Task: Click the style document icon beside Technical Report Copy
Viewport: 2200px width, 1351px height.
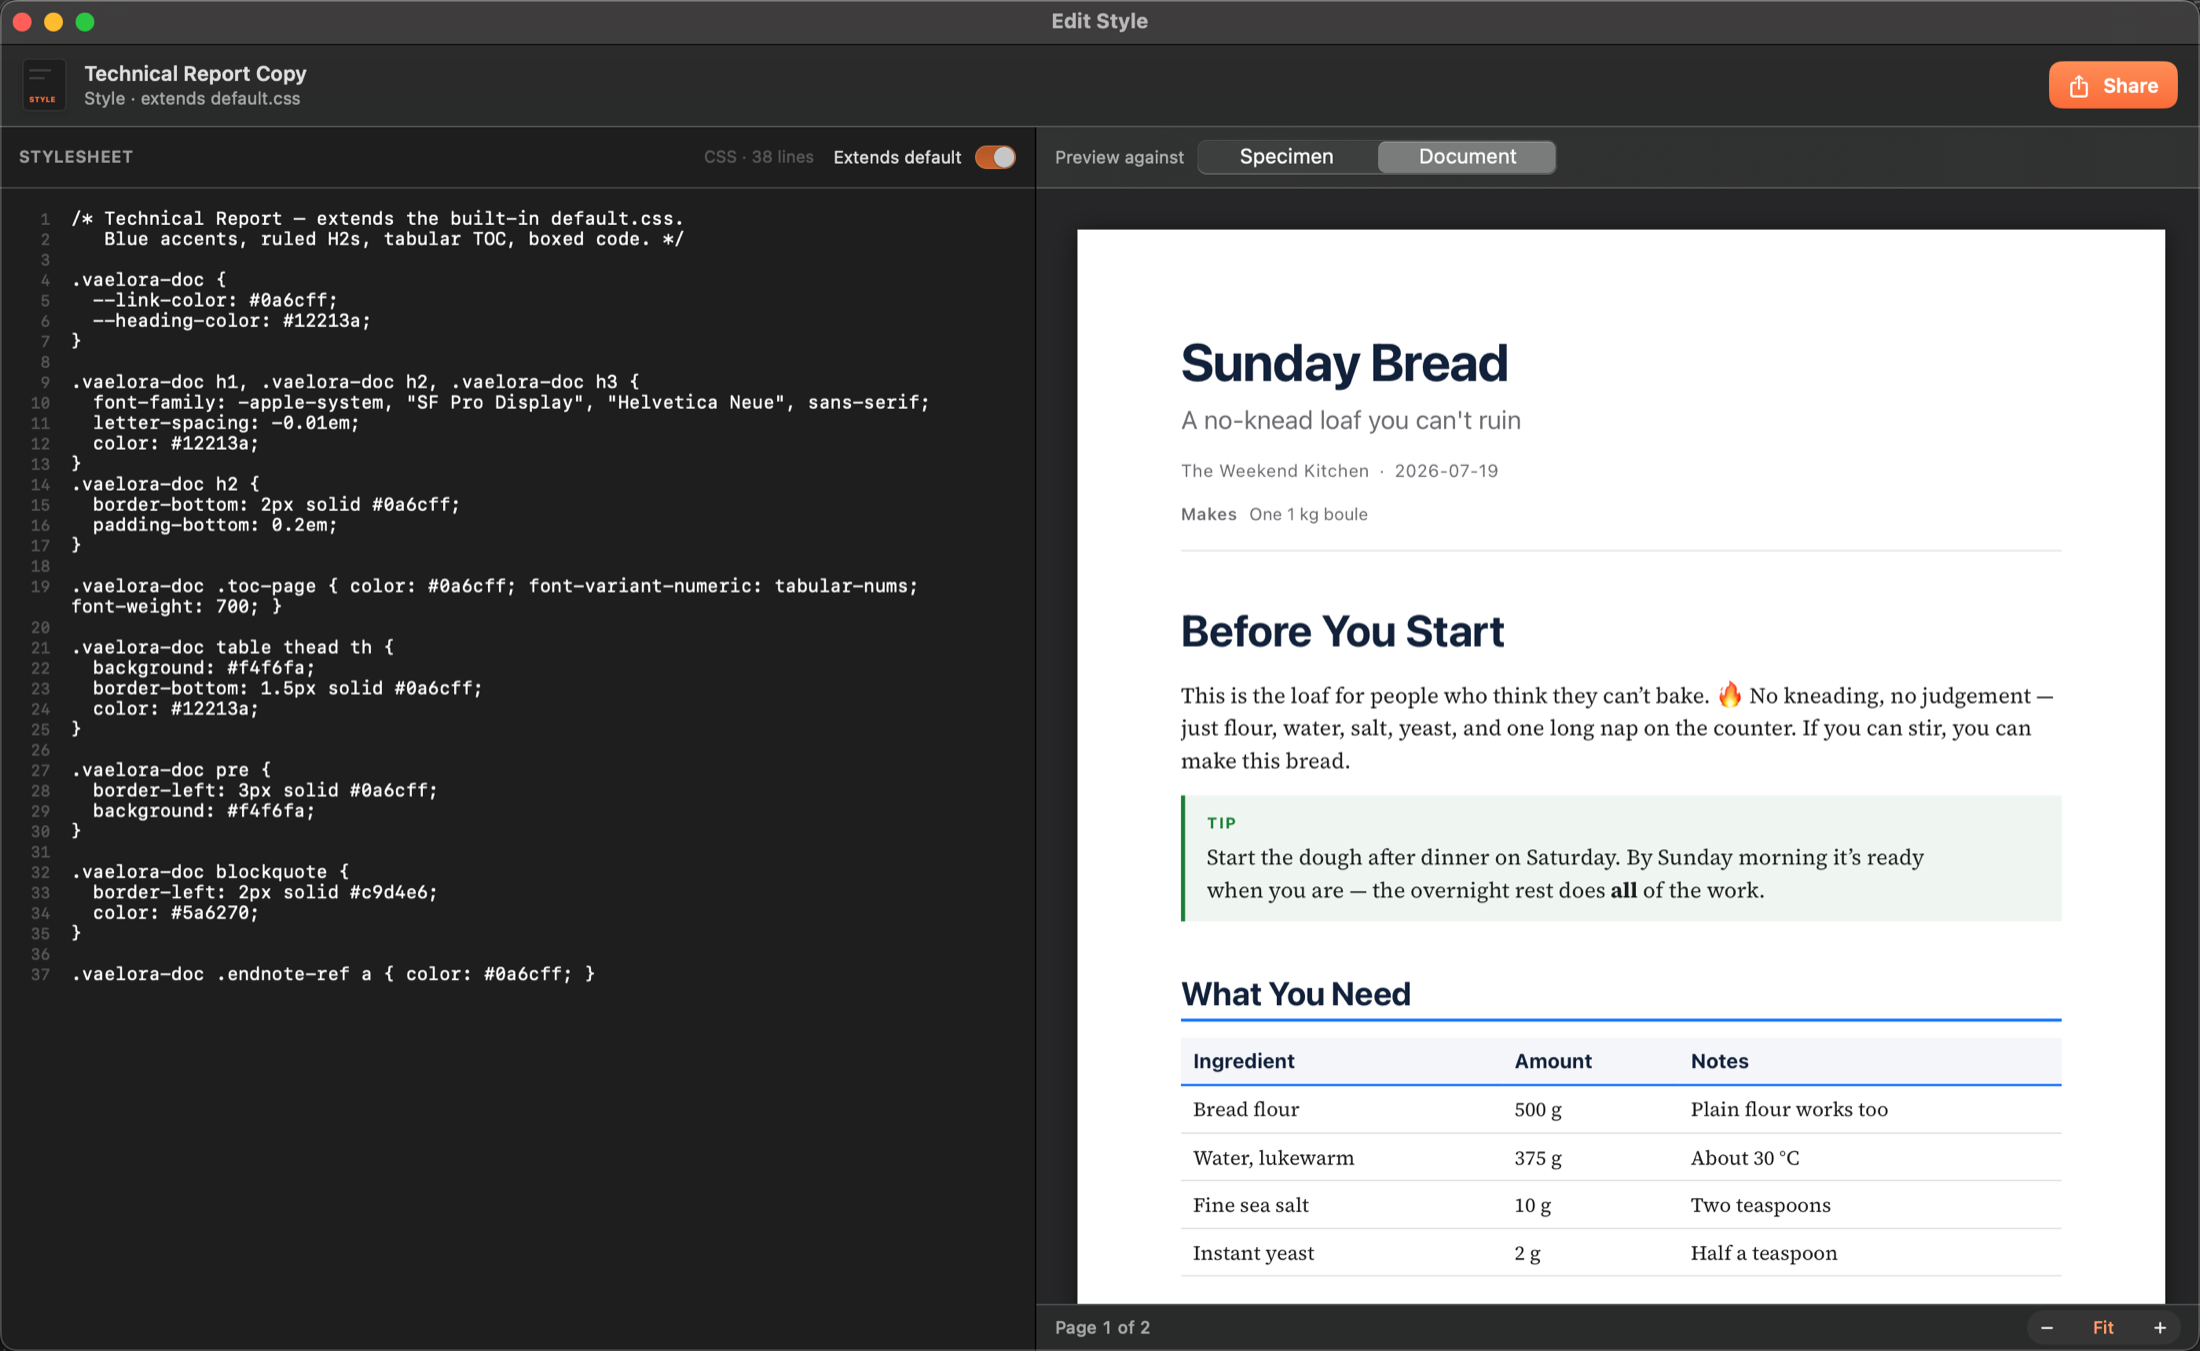Action: [43, 85]
